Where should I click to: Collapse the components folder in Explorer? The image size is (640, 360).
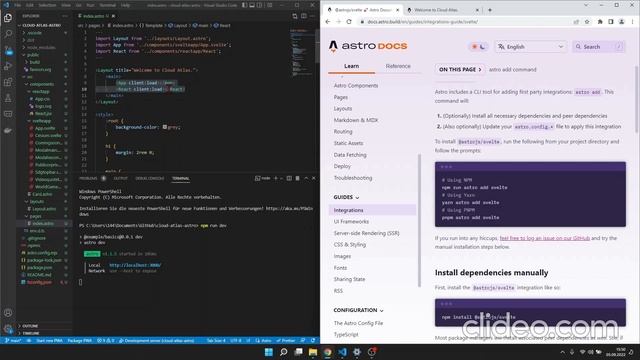point(42,84)
